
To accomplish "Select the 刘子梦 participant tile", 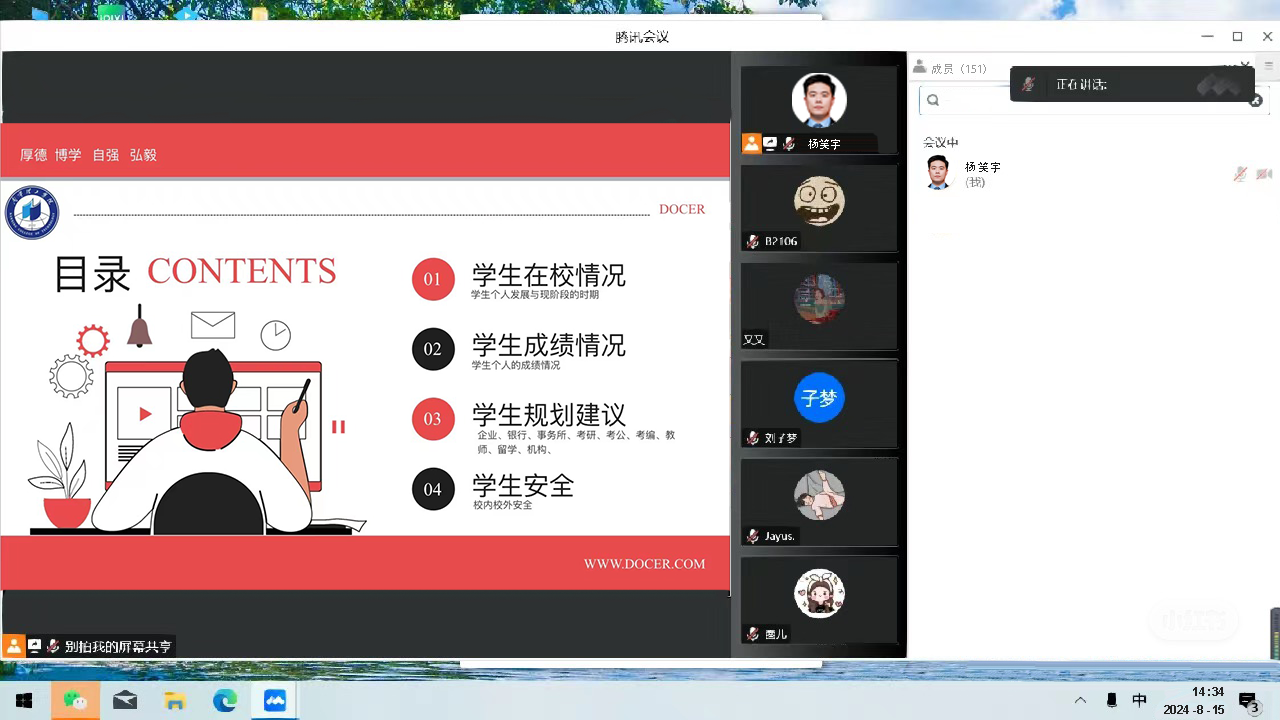I will point(819,402).
